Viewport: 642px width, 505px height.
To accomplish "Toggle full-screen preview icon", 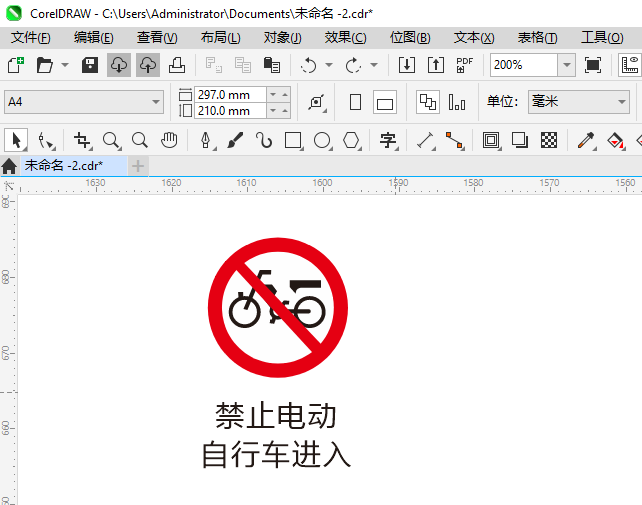I will coord(593,65).
